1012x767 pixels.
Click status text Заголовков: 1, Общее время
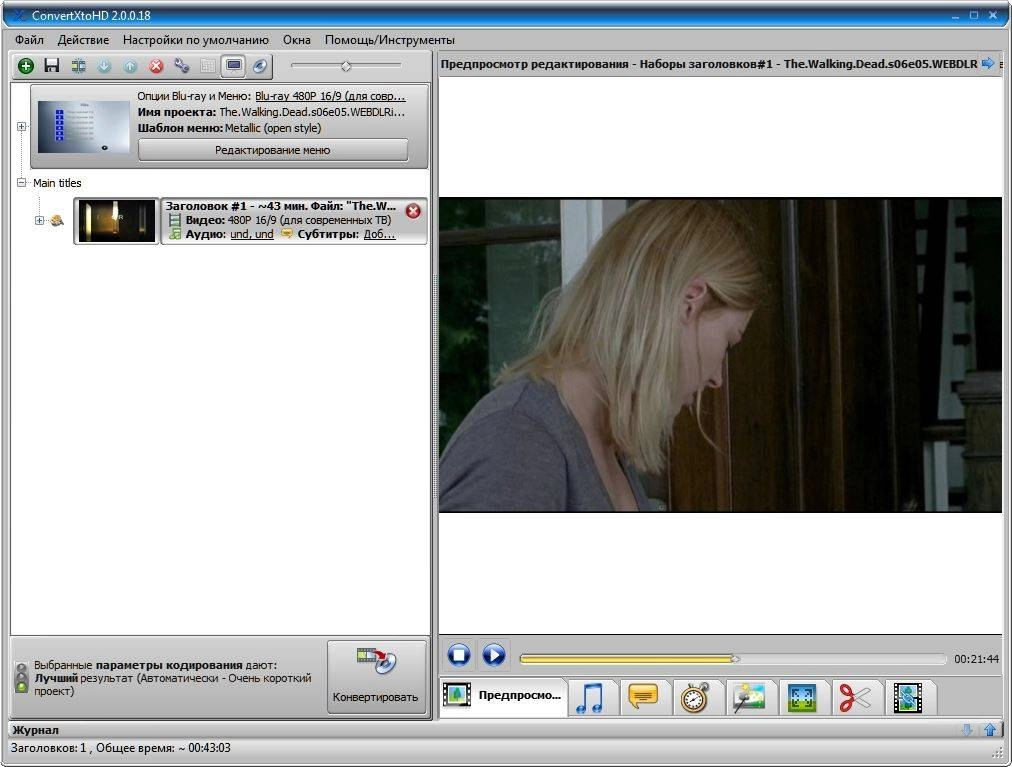(120, 748)
